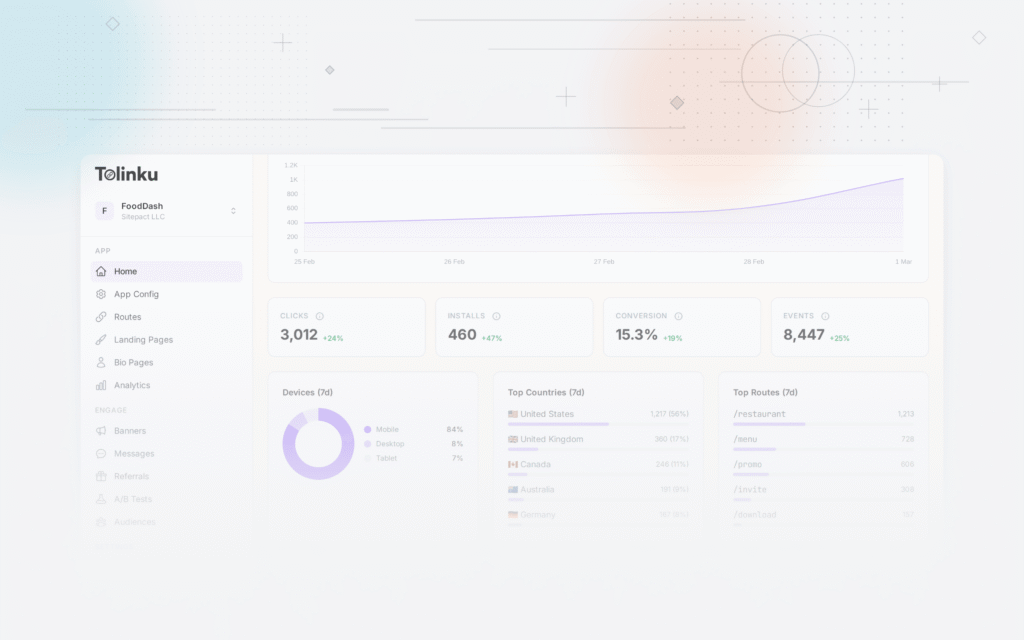Click the info icon next to EVENTS

click(x=824, y=315)
